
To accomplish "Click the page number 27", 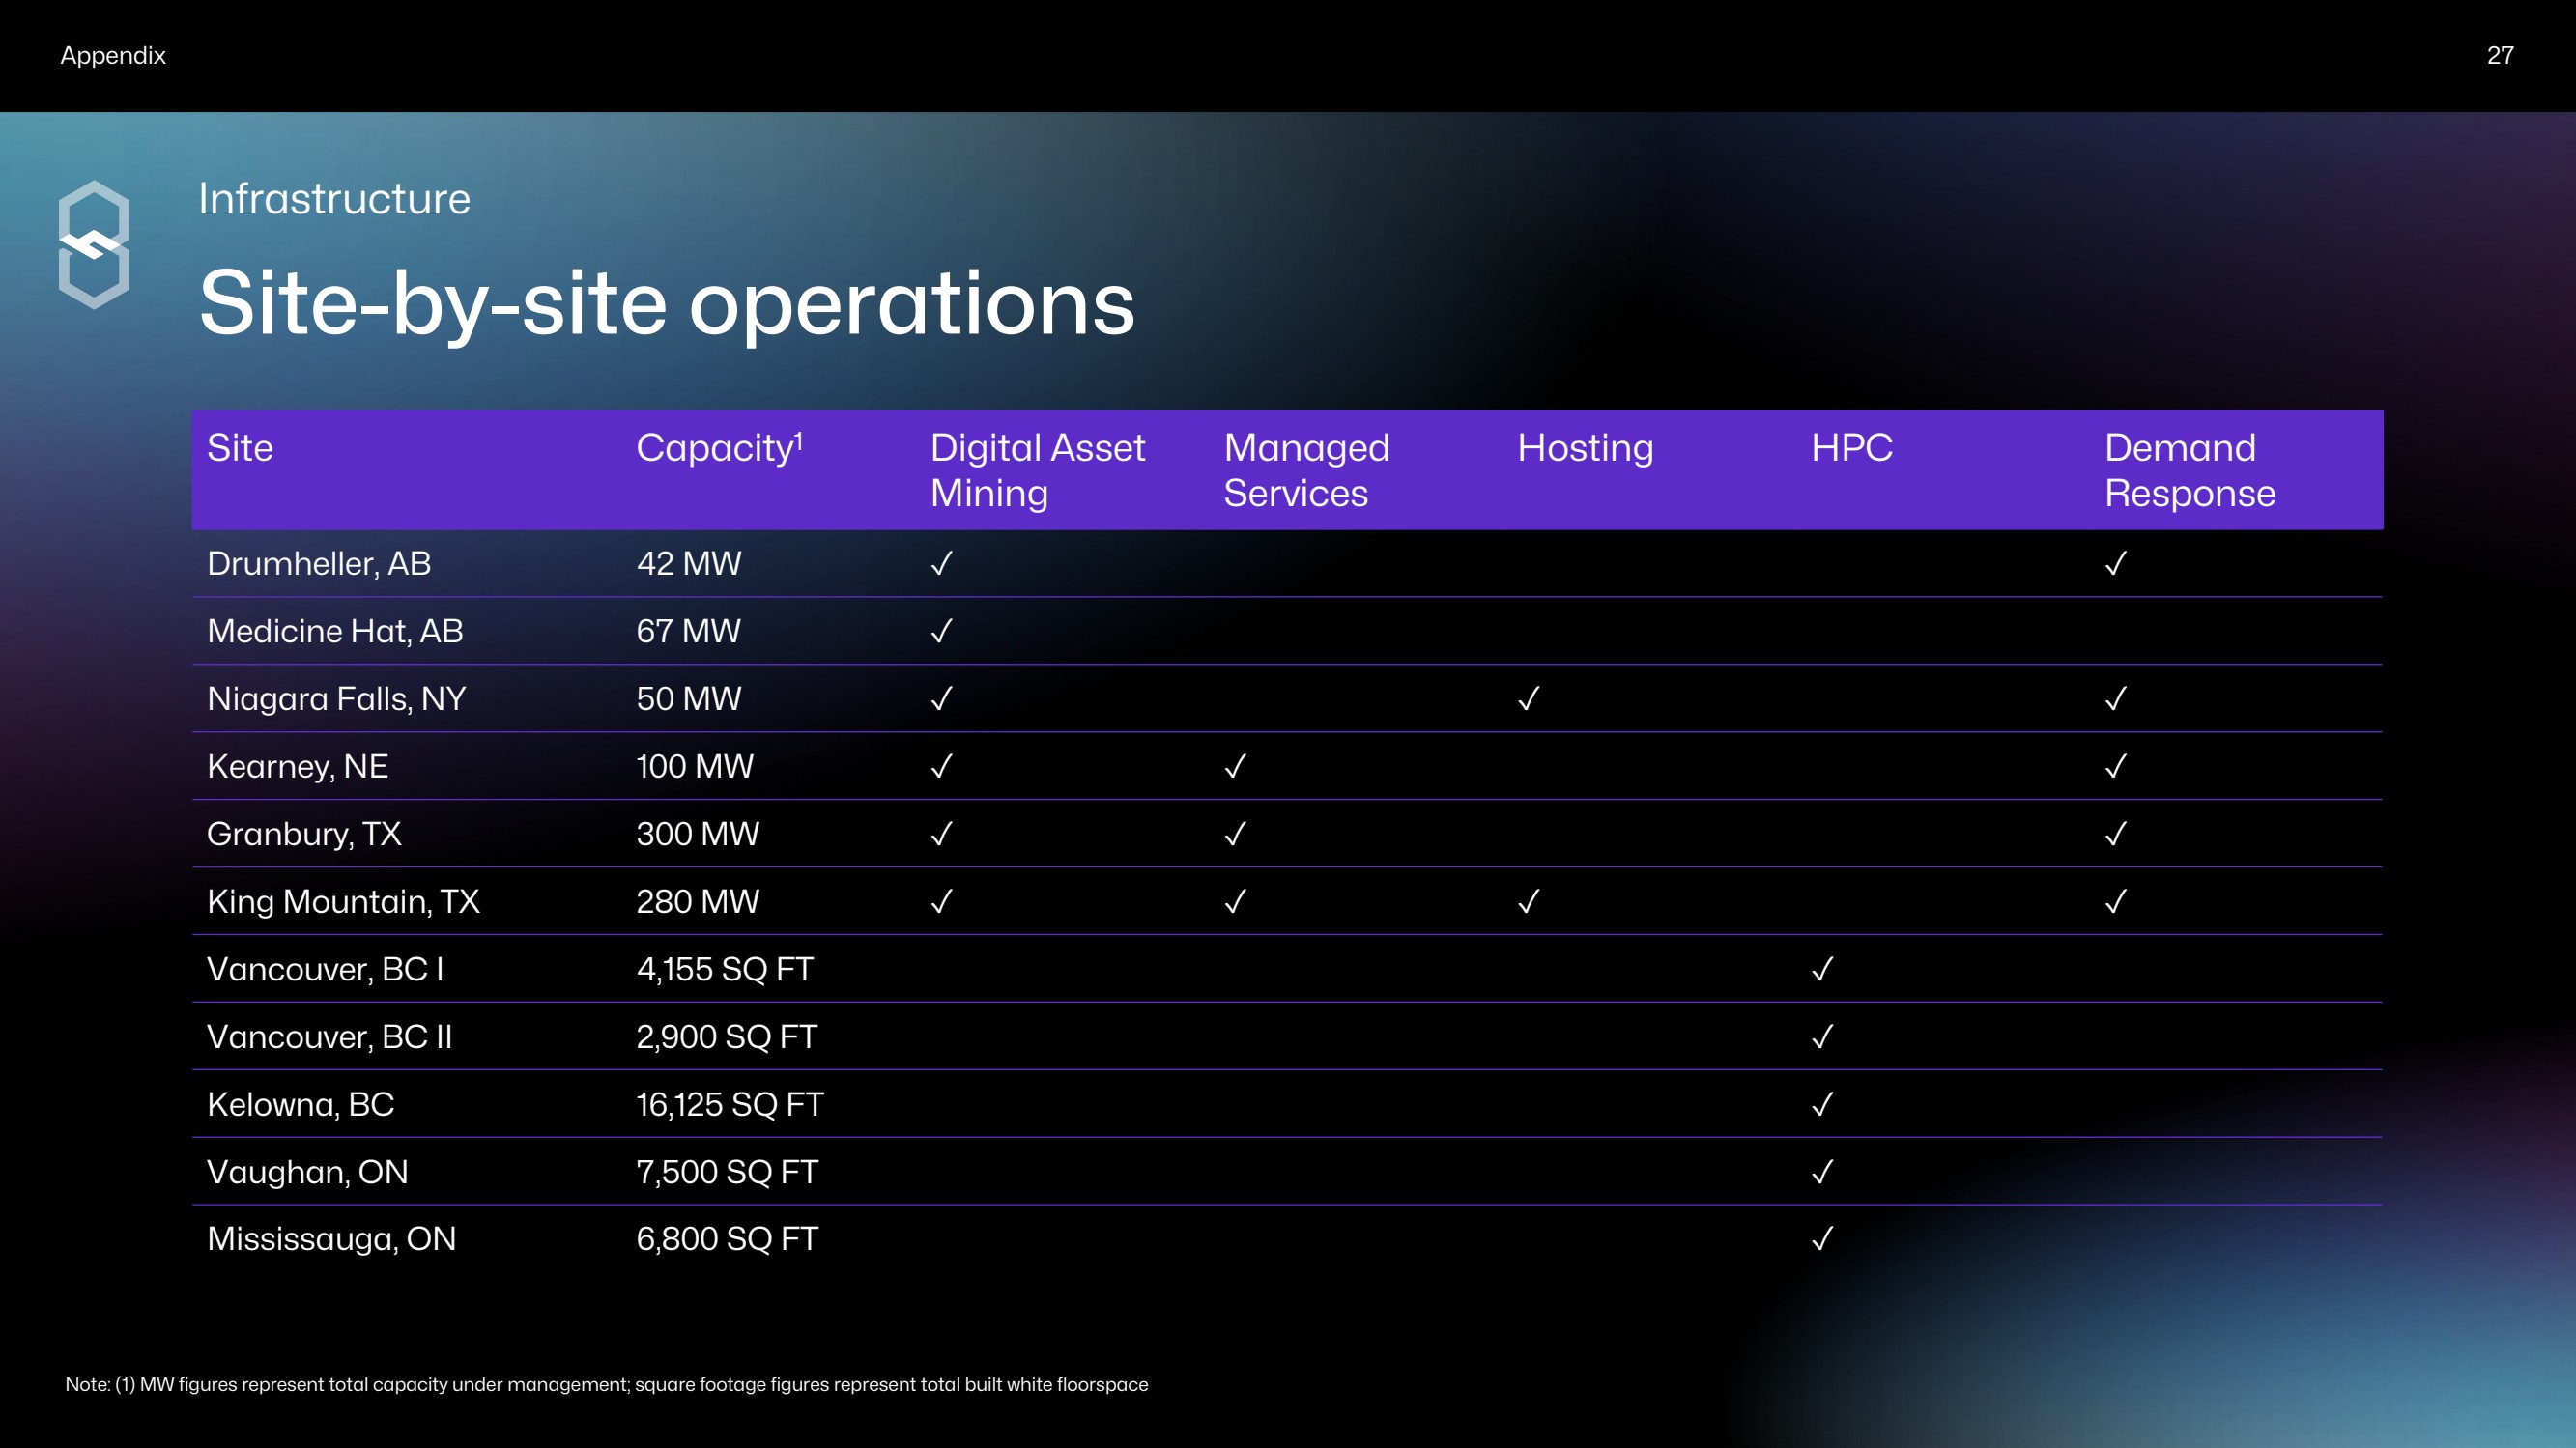I will [x=2499, y=56].
